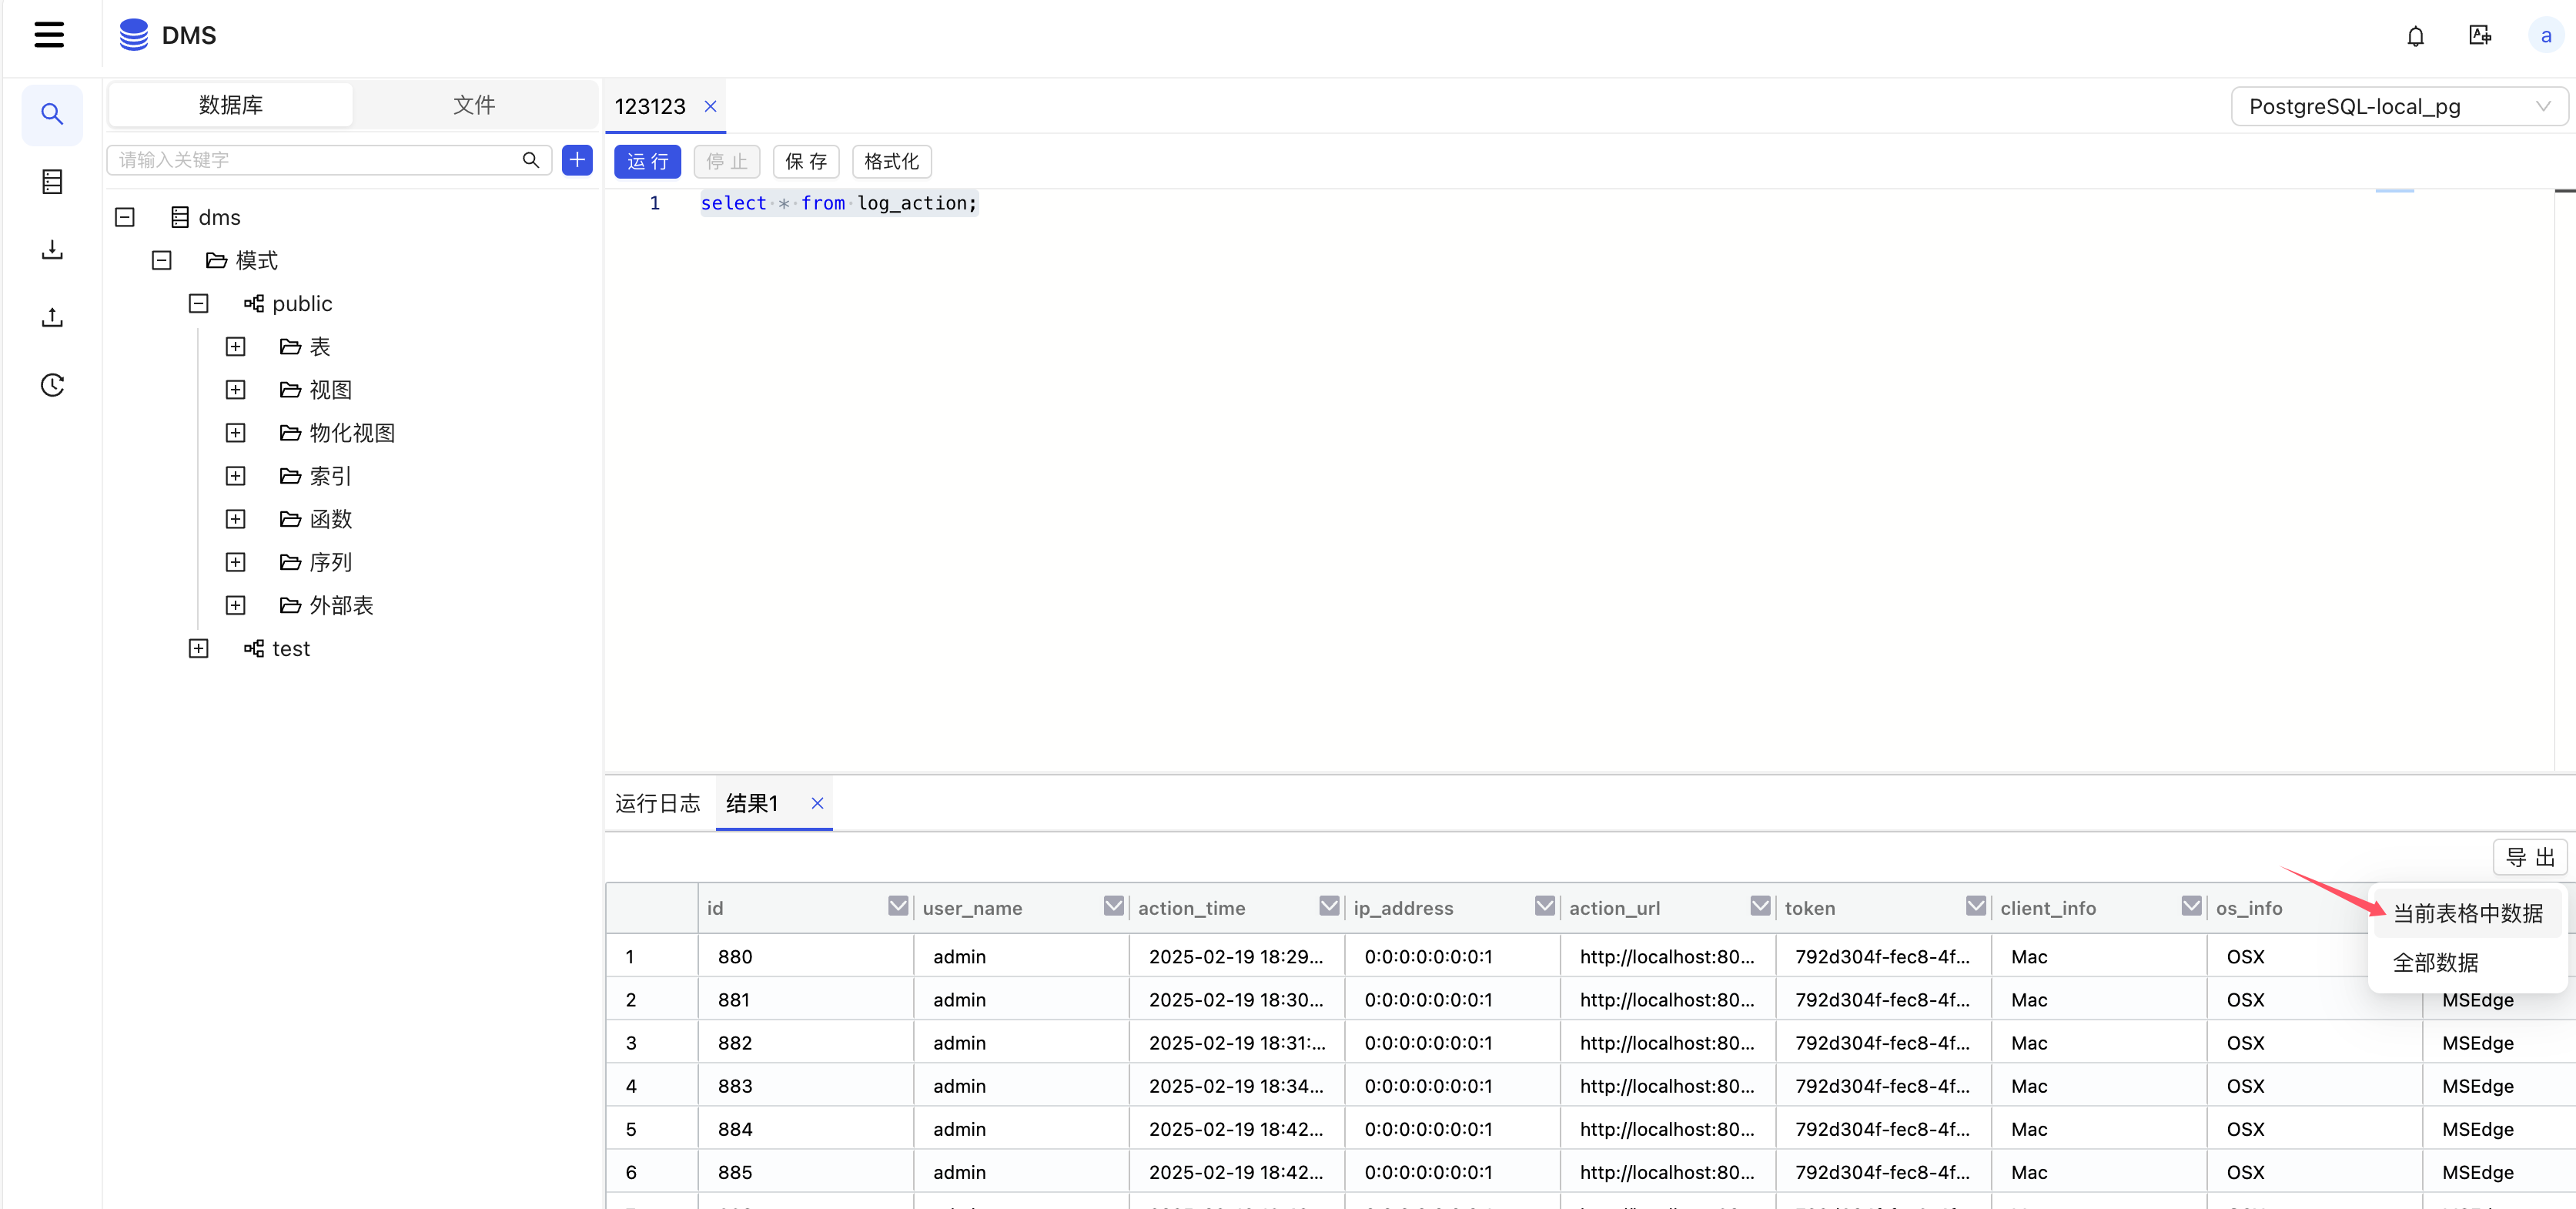Switch to the 运行日志 tab
This screenshot has width=2576, height=1209.
[658, 803]
